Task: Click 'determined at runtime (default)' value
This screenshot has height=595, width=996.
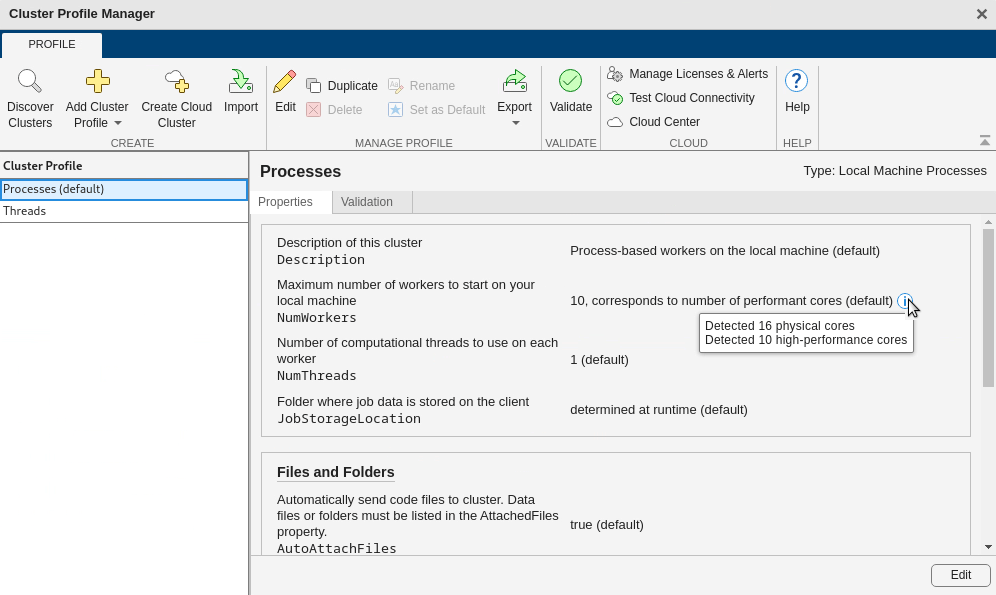Action: (659, 410)
